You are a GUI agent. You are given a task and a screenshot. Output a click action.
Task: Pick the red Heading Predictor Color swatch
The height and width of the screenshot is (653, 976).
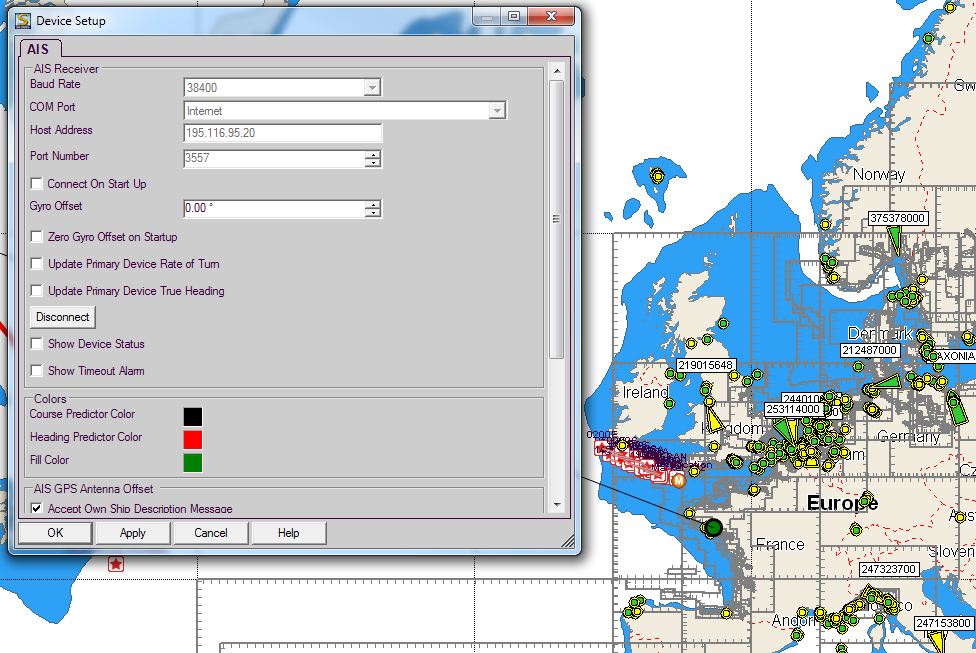pyautogui.click(x=193, y=439)
